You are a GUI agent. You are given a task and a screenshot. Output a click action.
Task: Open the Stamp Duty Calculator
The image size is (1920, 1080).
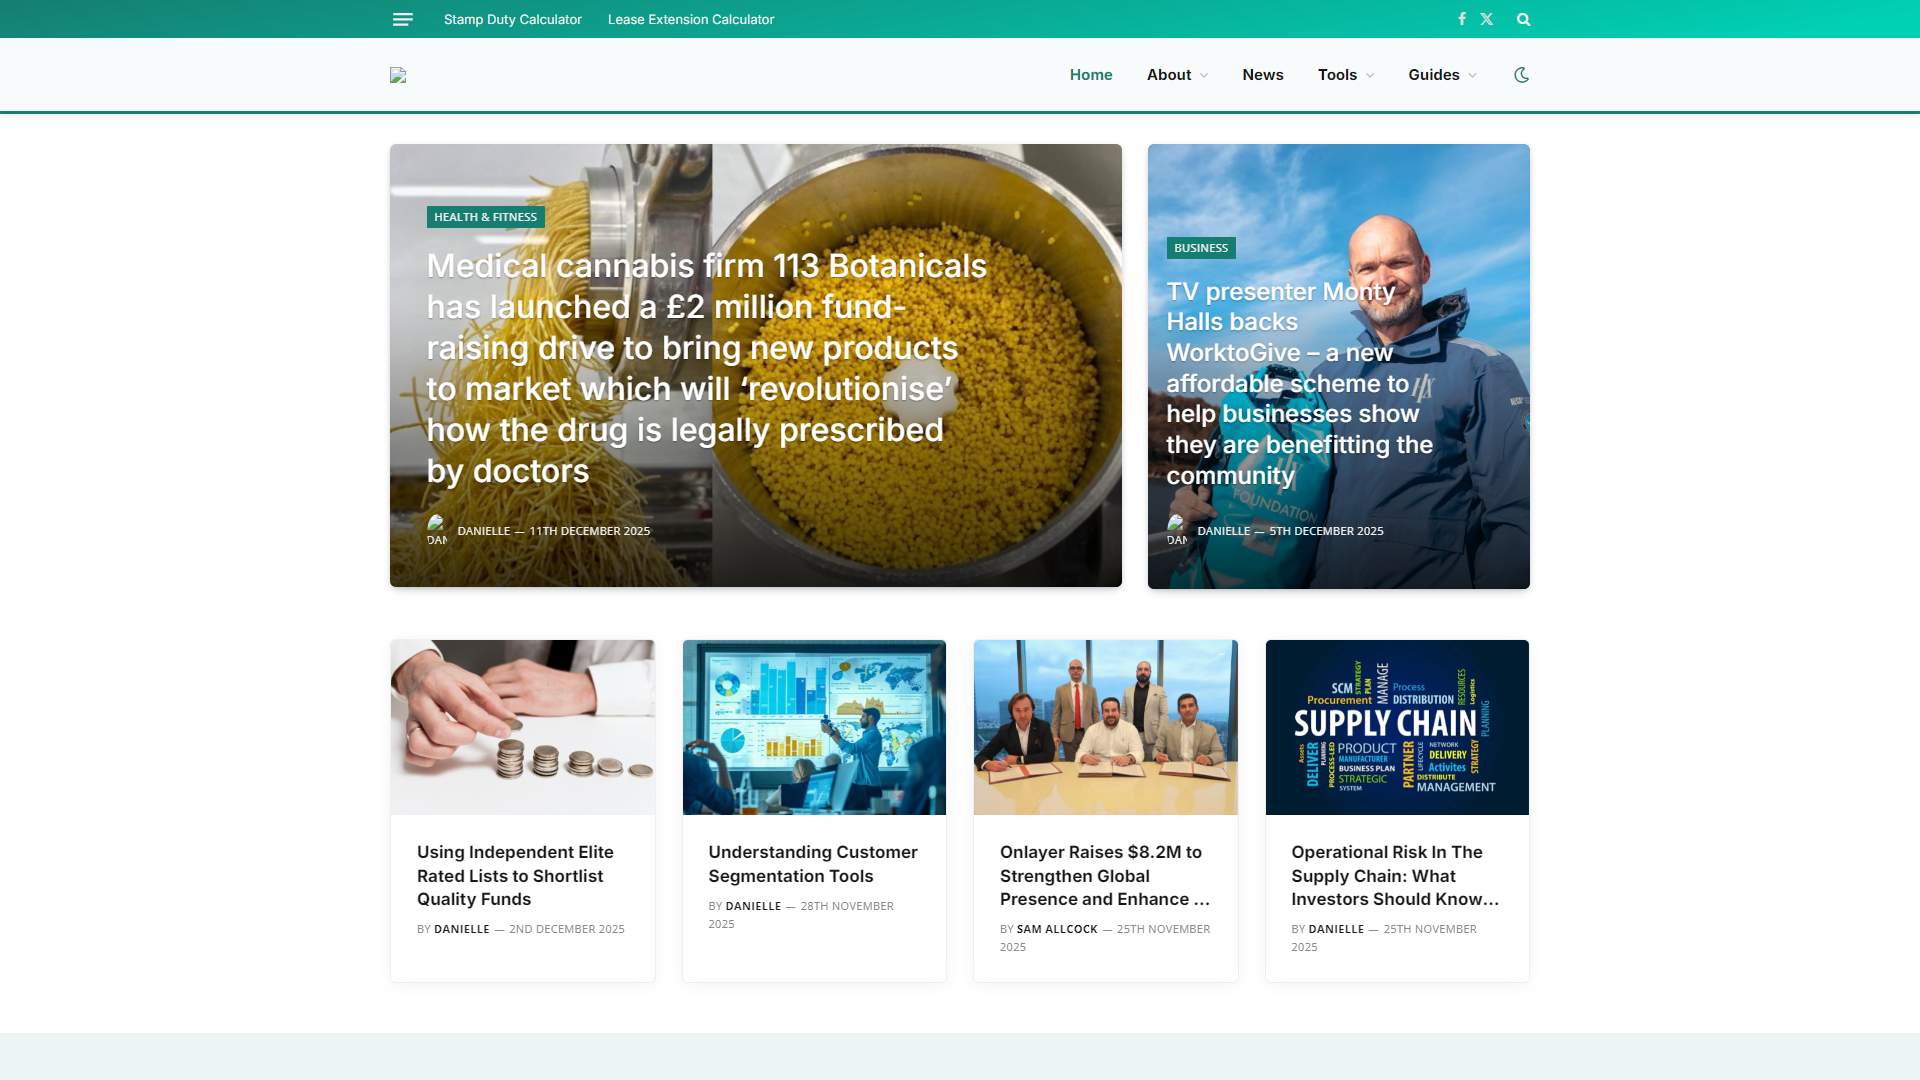point(513,19)
